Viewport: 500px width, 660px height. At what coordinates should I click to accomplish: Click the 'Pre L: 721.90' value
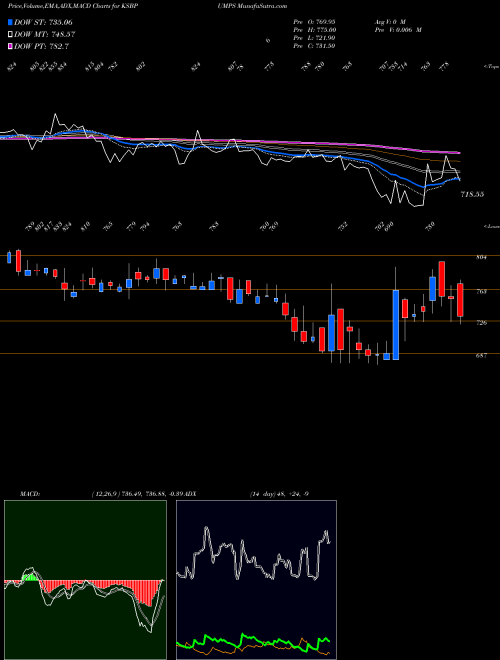[x=314, y=38]
